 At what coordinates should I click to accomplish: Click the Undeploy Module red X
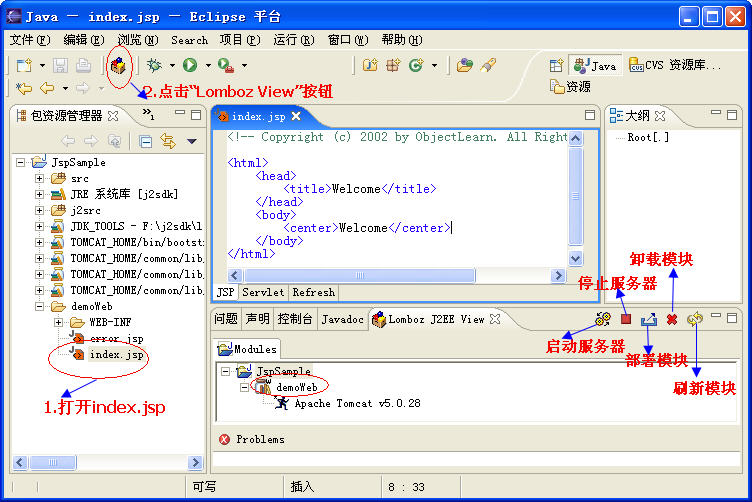pos(672,319)
